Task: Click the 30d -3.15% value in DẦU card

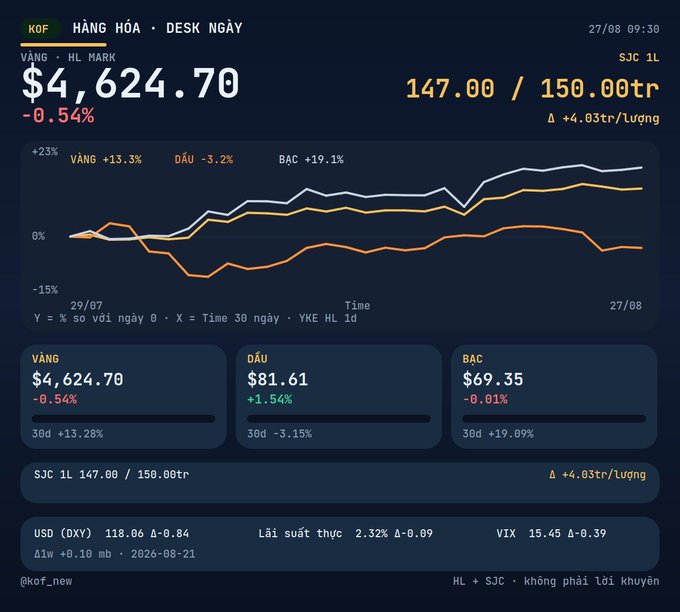Action: (x=280, y=434)
